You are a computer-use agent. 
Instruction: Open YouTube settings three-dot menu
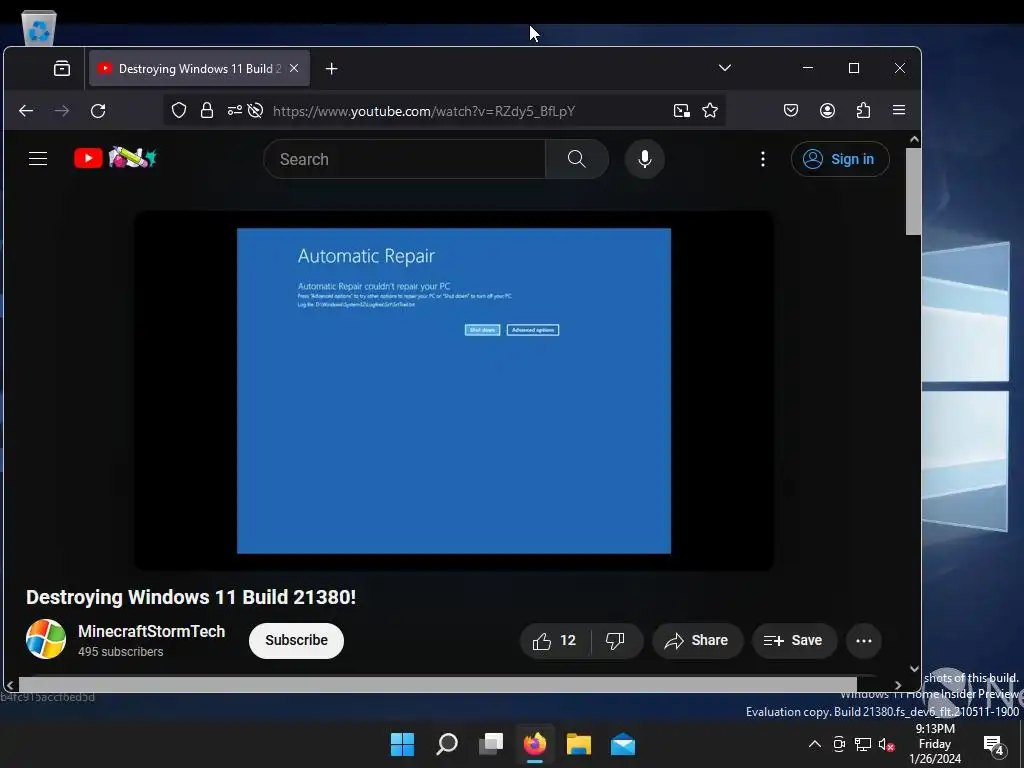[763, 159]
